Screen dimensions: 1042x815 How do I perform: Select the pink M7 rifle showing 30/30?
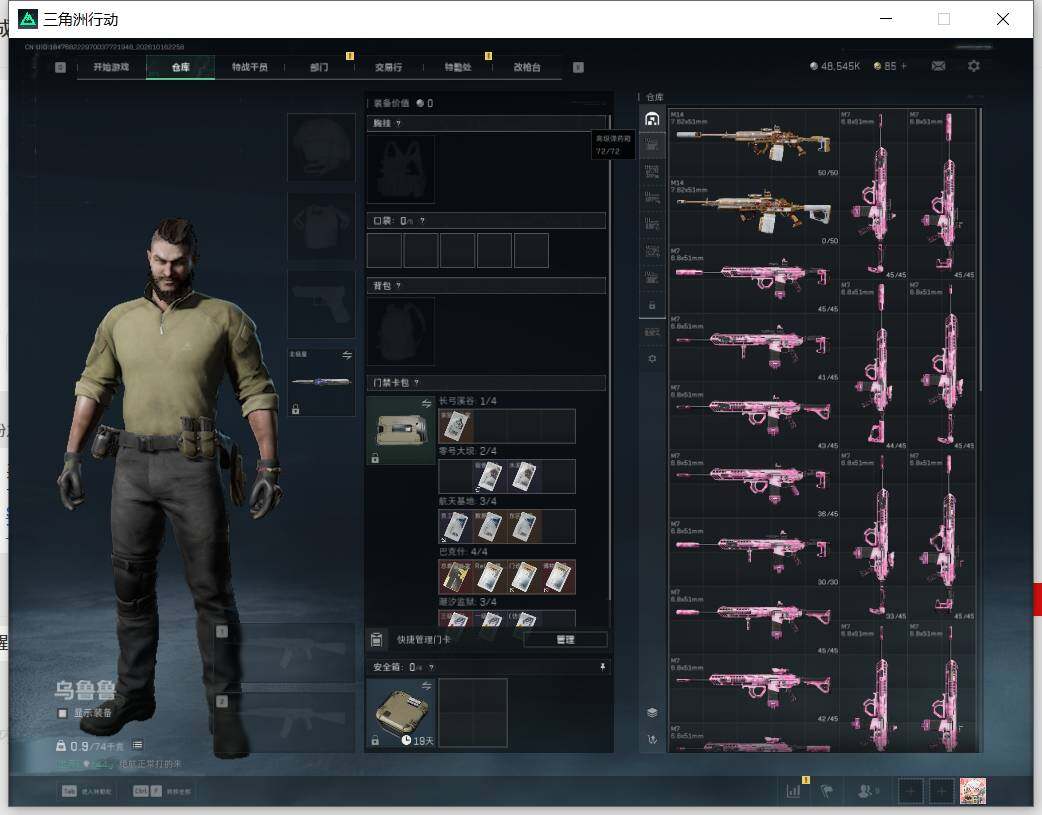point(754,552)
